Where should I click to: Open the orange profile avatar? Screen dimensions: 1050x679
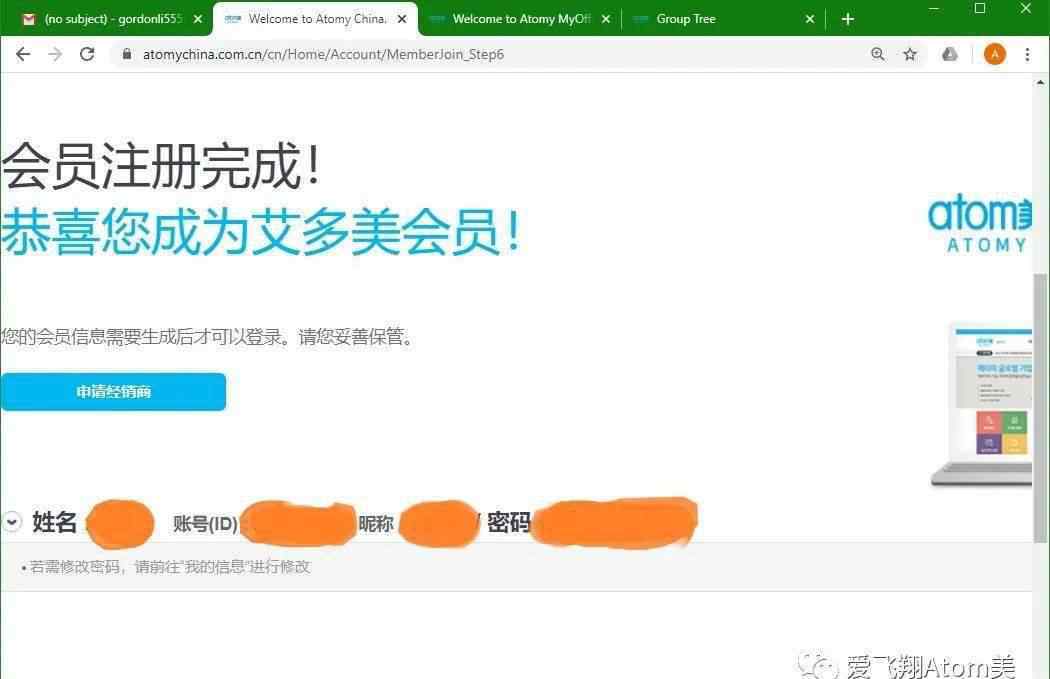tap(994, 54)
